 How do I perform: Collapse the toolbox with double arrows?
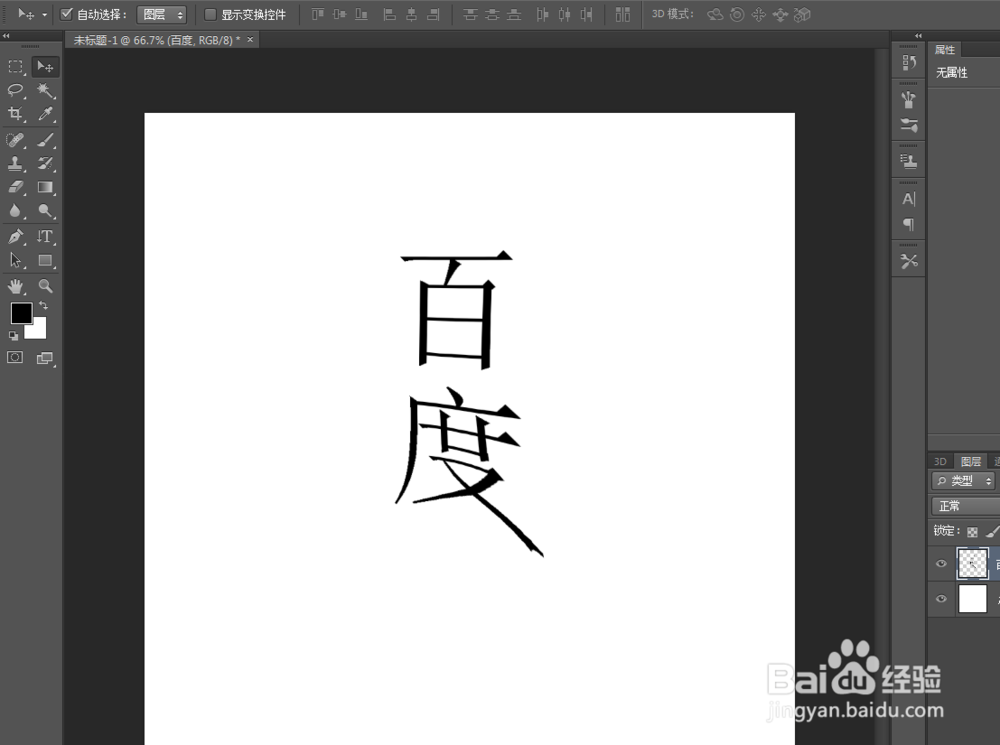pos(6,36)
